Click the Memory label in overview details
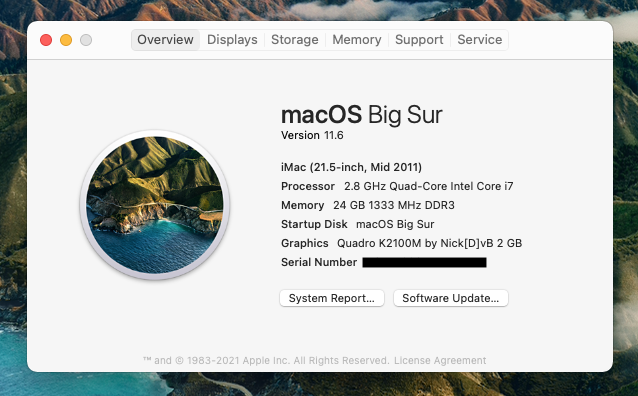The height and width of the screenshot is (396, 638). tap(302, 205)
